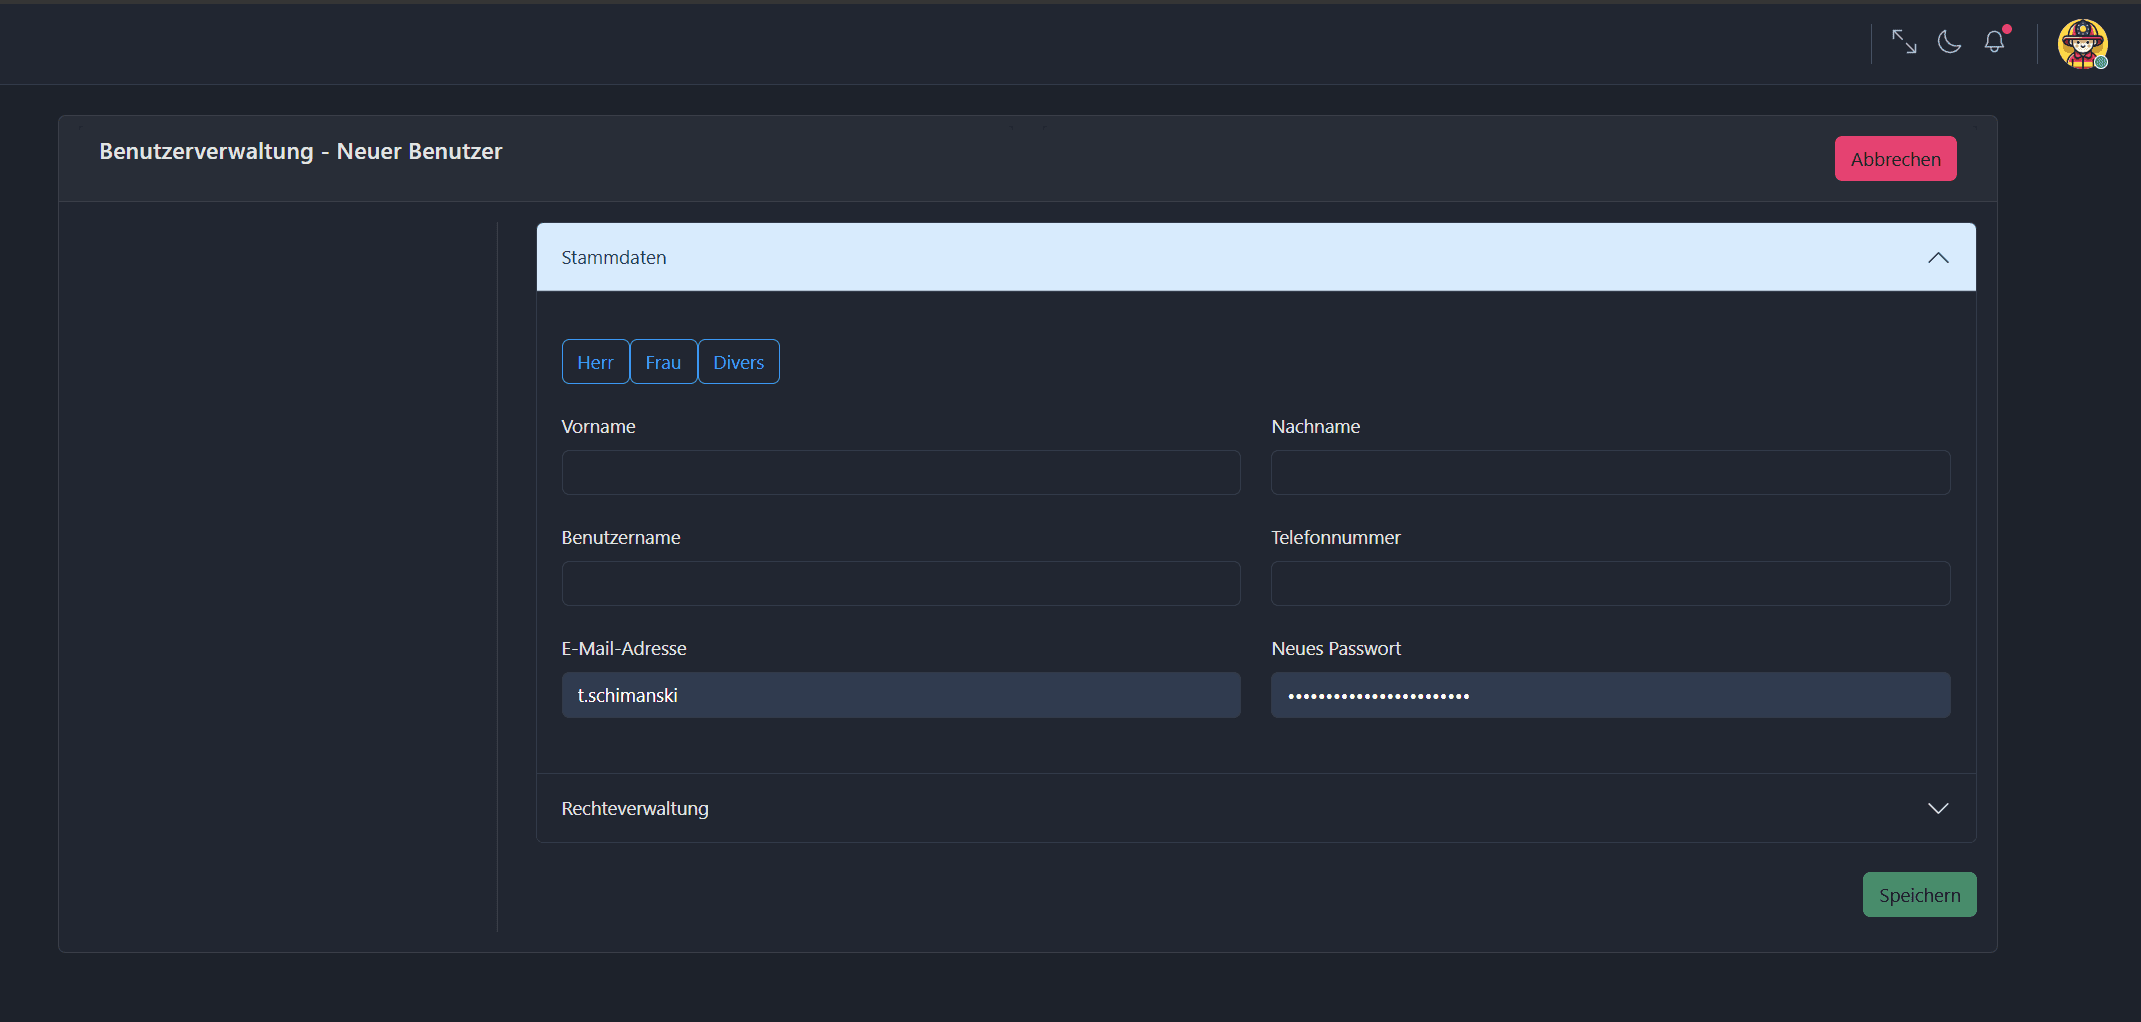Screen dimensions: 2141x1022
Task: Open the user avatar profile menu
Action: coord(2082,44)
